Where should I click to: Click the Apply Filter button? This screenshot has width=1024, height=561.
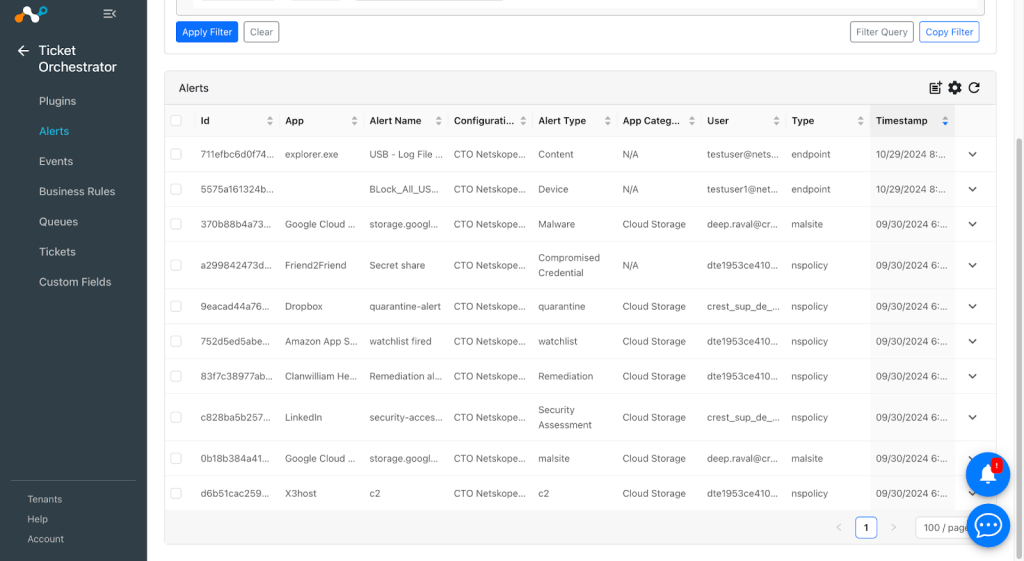207,32
